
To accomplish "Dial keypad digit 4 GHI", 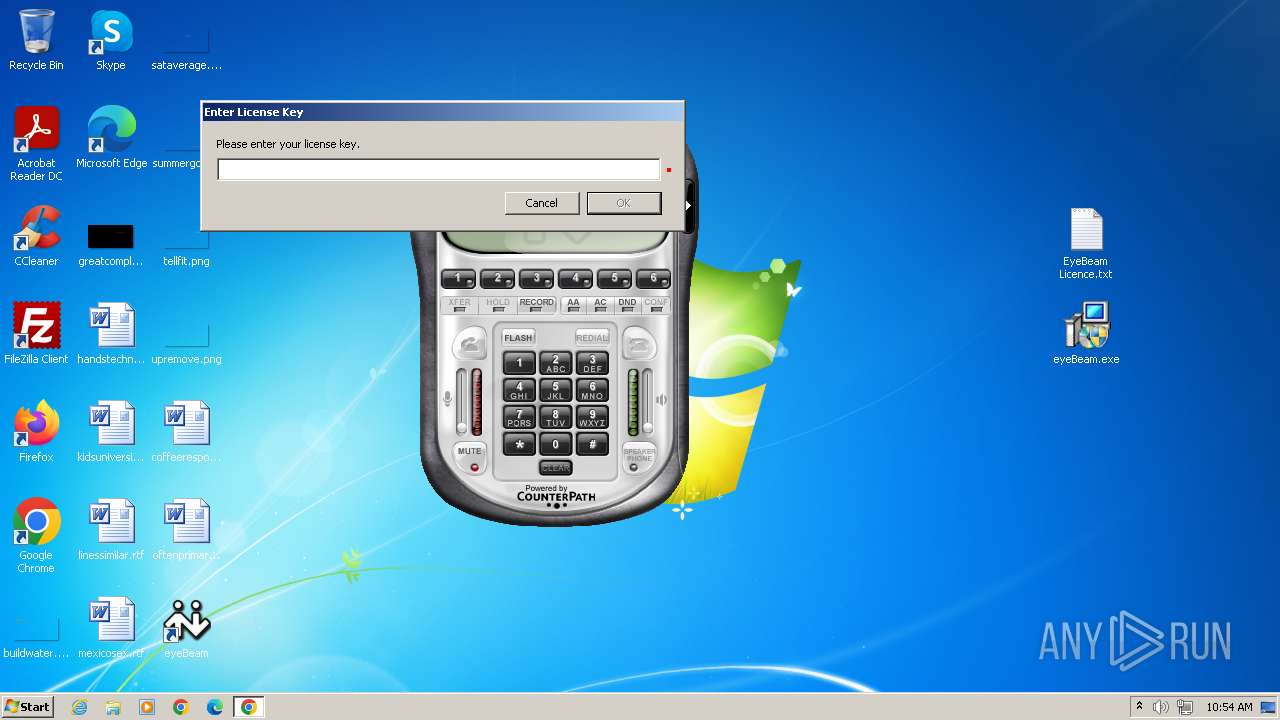I will click(519, 390).
